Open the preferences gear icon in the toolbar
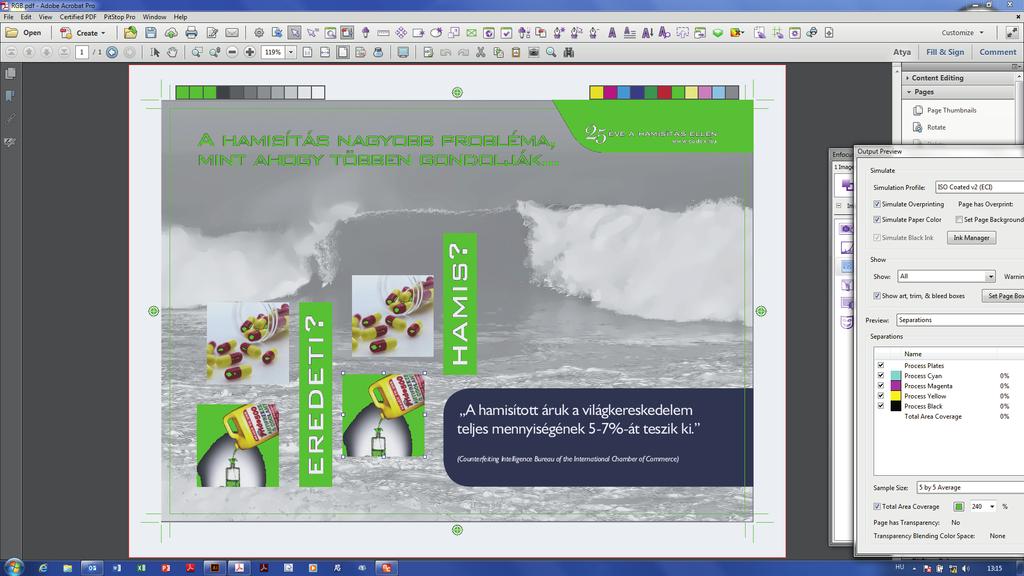Image resolution: width=1024 pixels, height=576 pixels. pyautogui.click(x=259, y=33)
